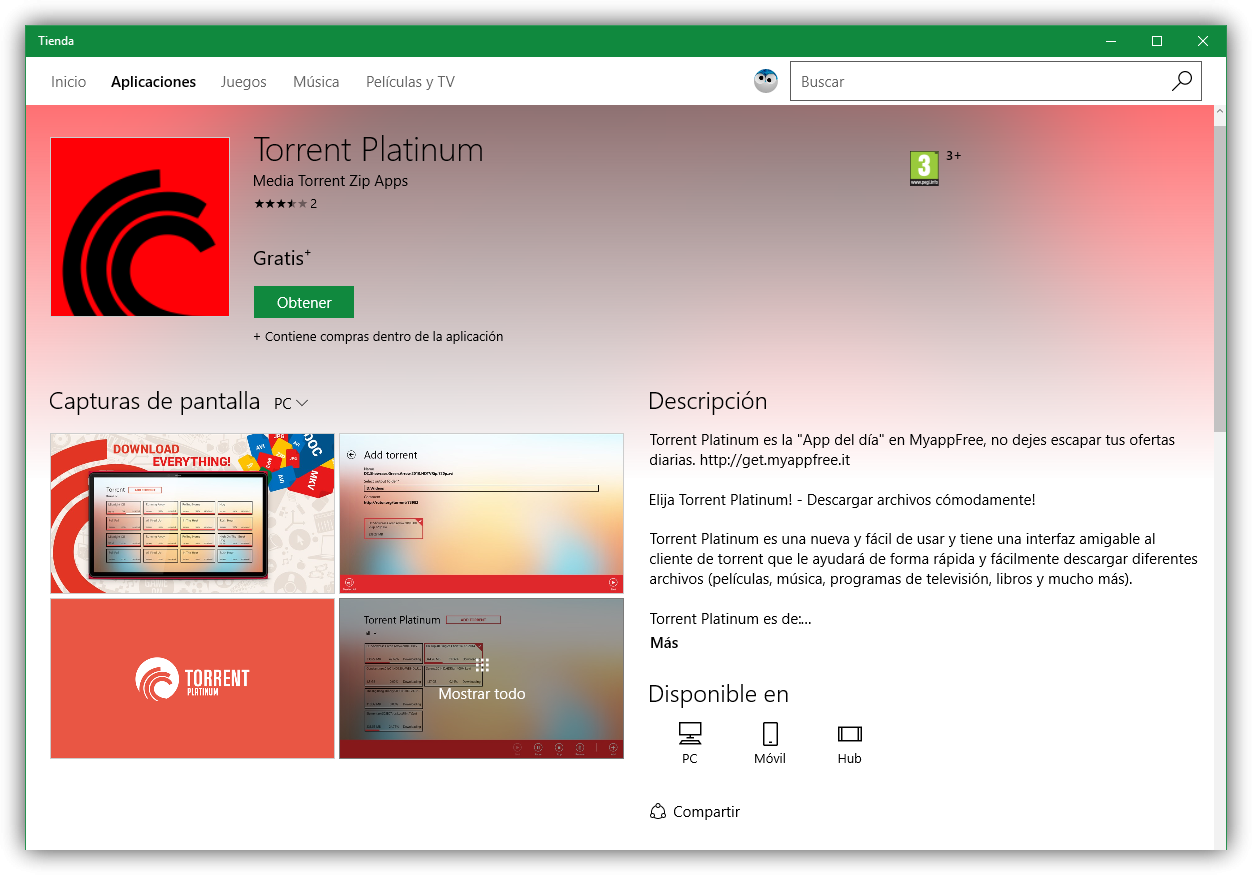1252x875 pixels.
Task: Click the Compartir share icon
Action: pyautogui.click(x=657, y=812)
